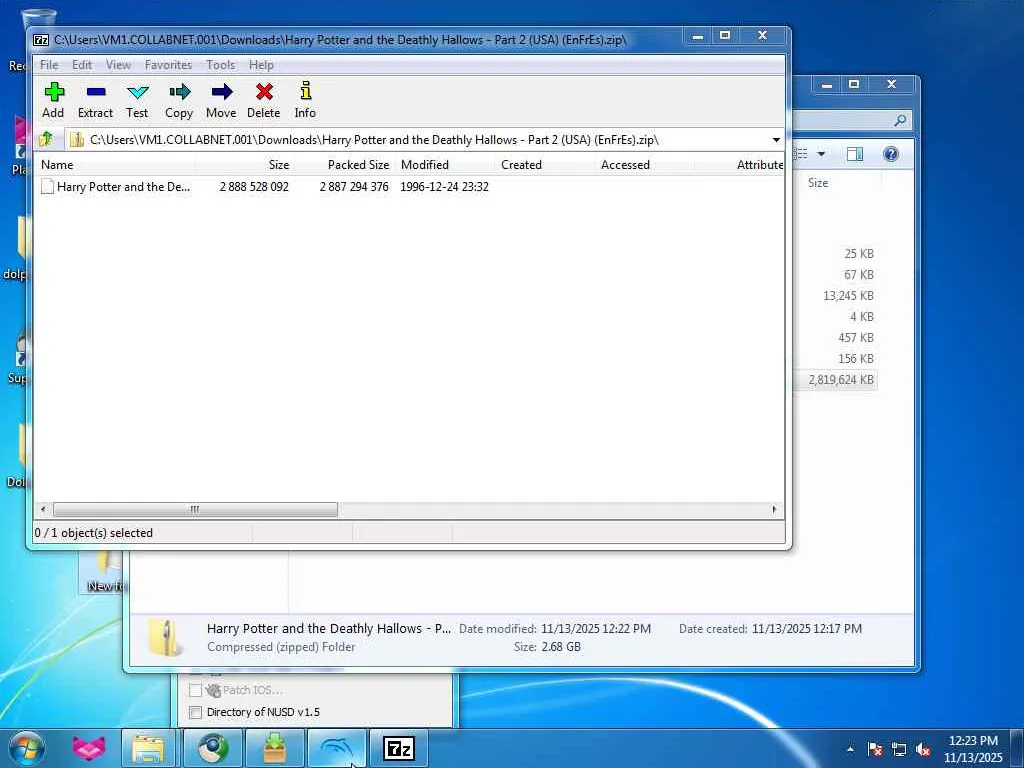Switch to Dolphin emulator on taskbar
The width and height of the screenshot is (1024, 768).
click(337, 748)
